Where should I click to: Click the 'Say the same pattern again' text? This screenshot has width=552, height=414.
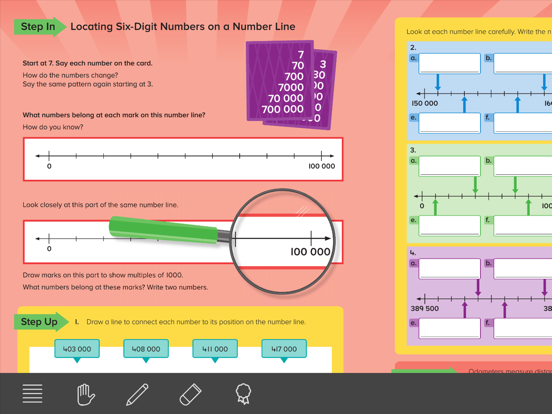point(88,84)
